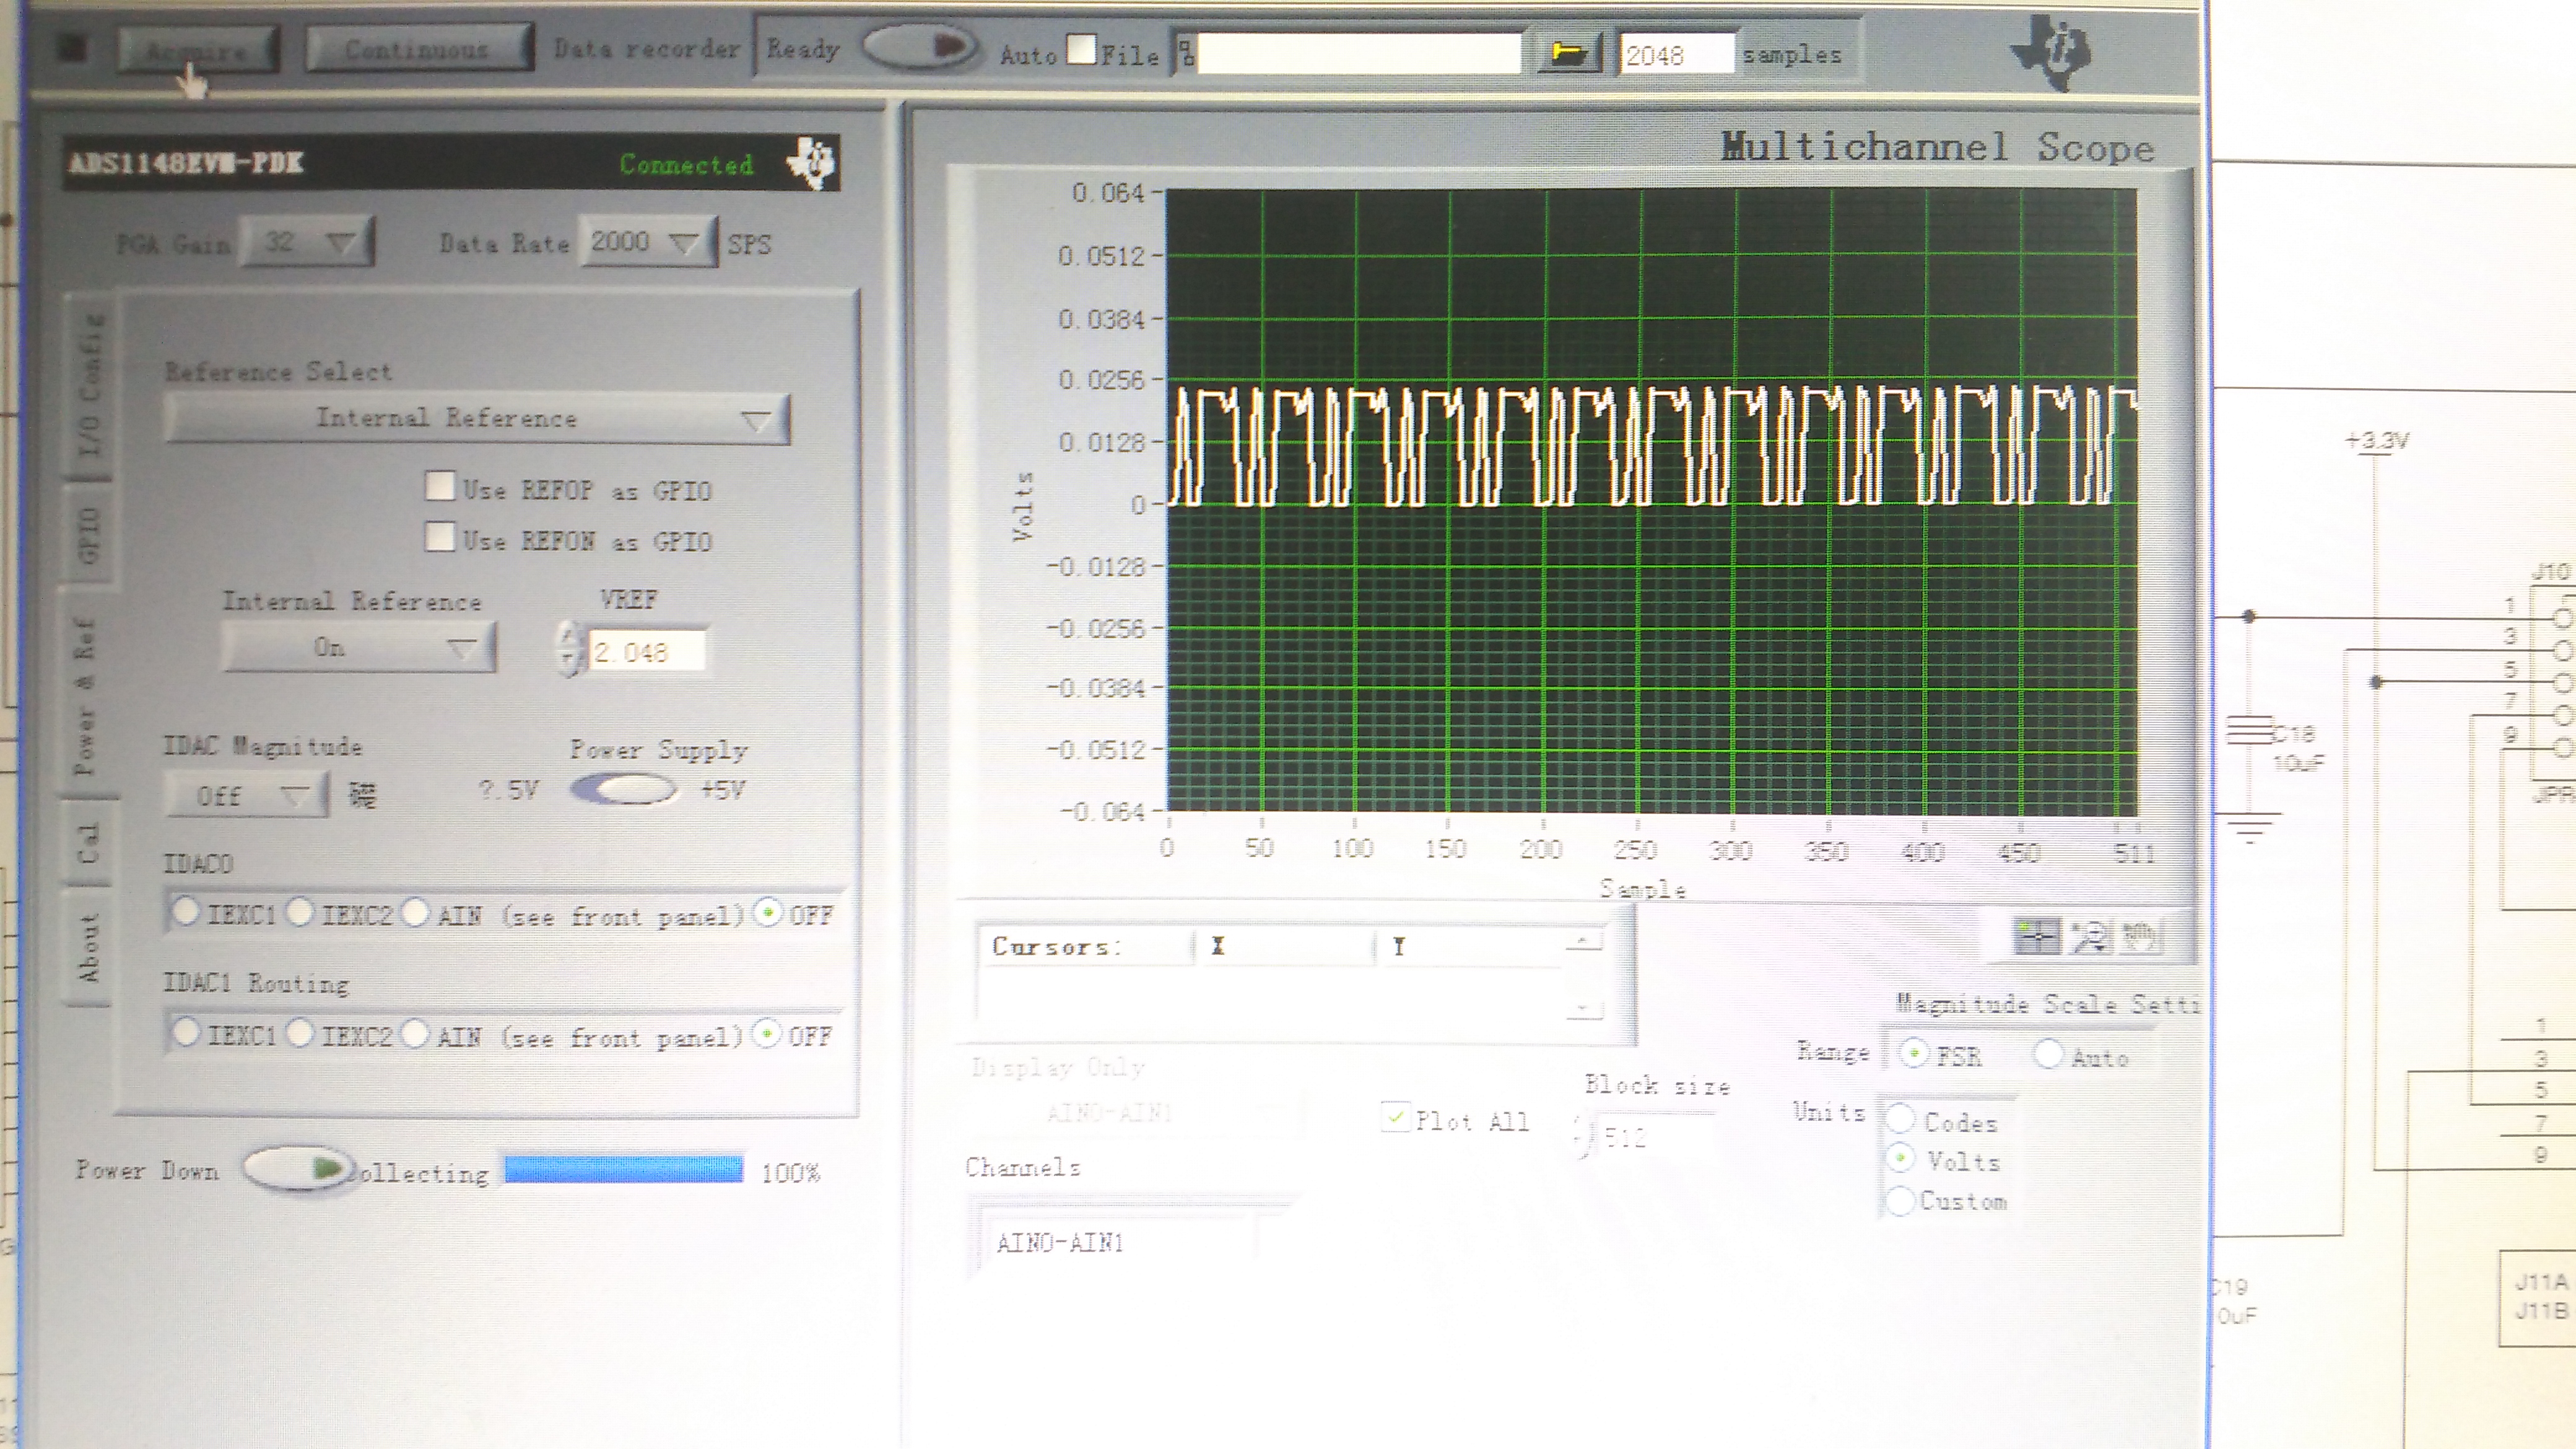Switch to the I/O Config tab
This screenshot has width=2576, height=1449.
90,385
